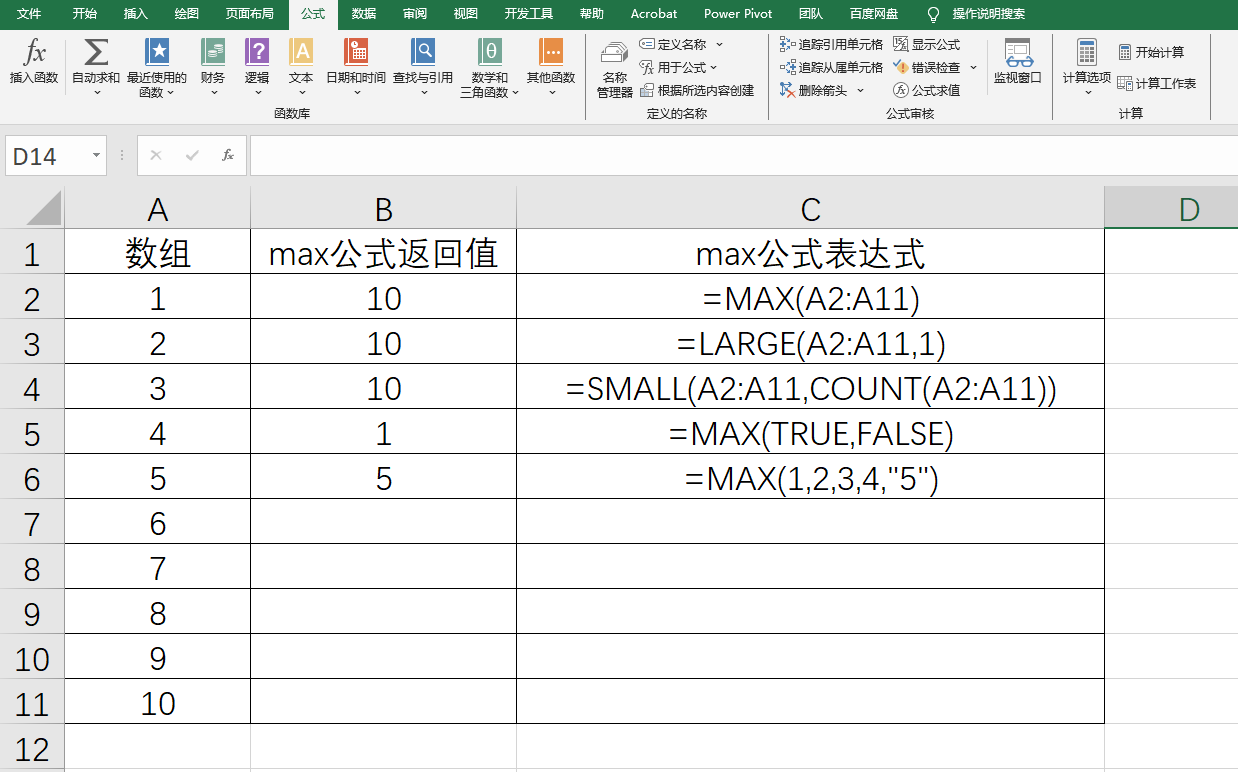Open Date and Time (日期和时间) functions
The width and height of the screenshot is (1238, 772).
[356, 68]
